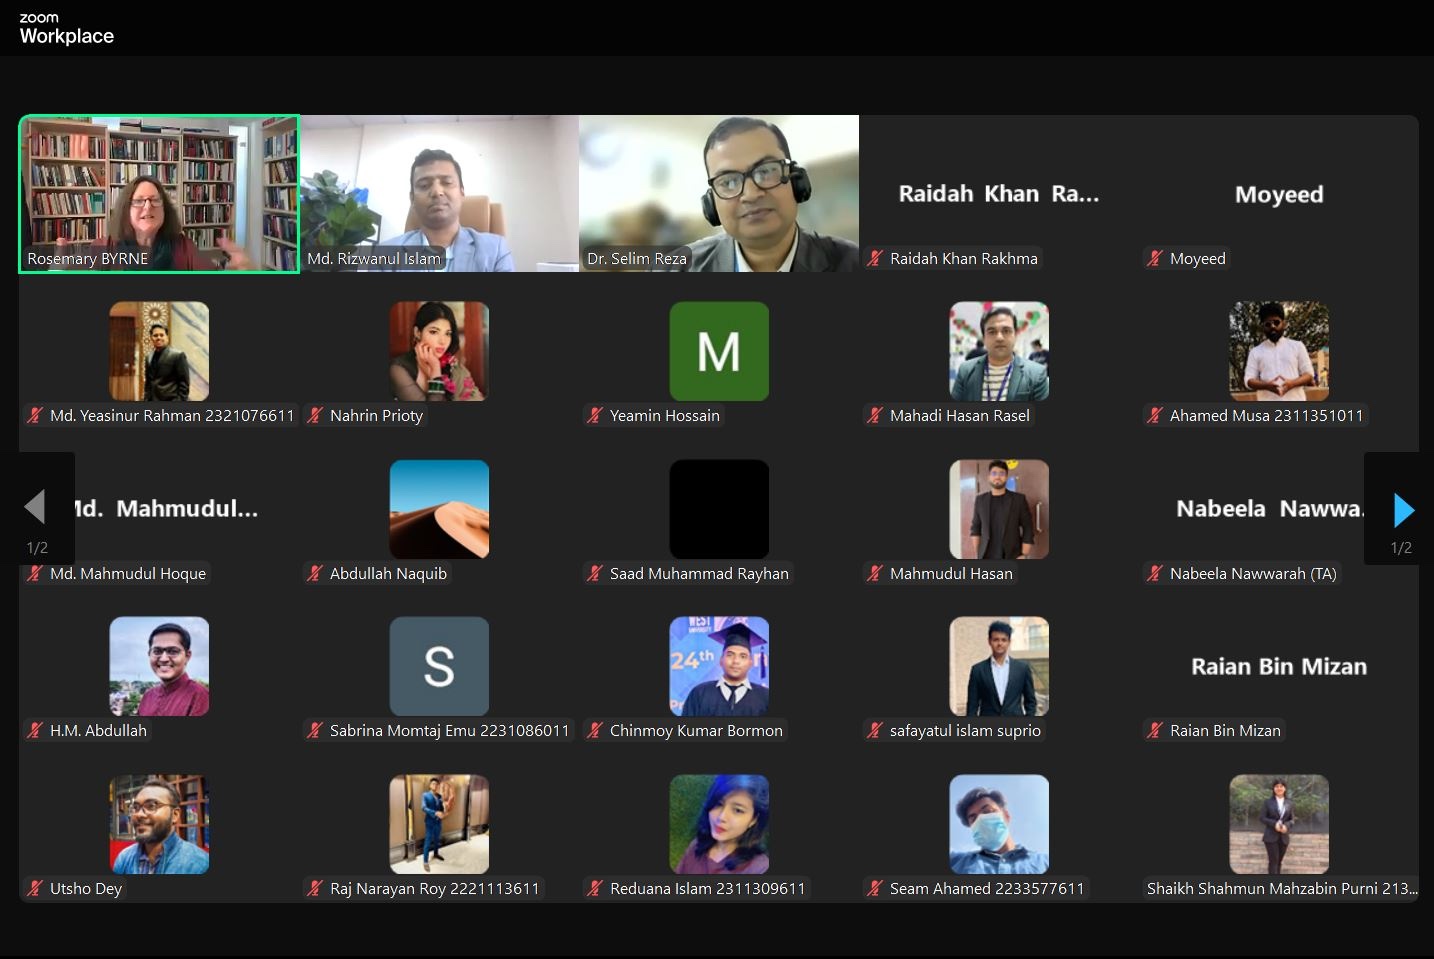Select Md. Rizwanul Islam's video tile
This screenshot has width=1434, height=959.
click(x=439, y=194)
